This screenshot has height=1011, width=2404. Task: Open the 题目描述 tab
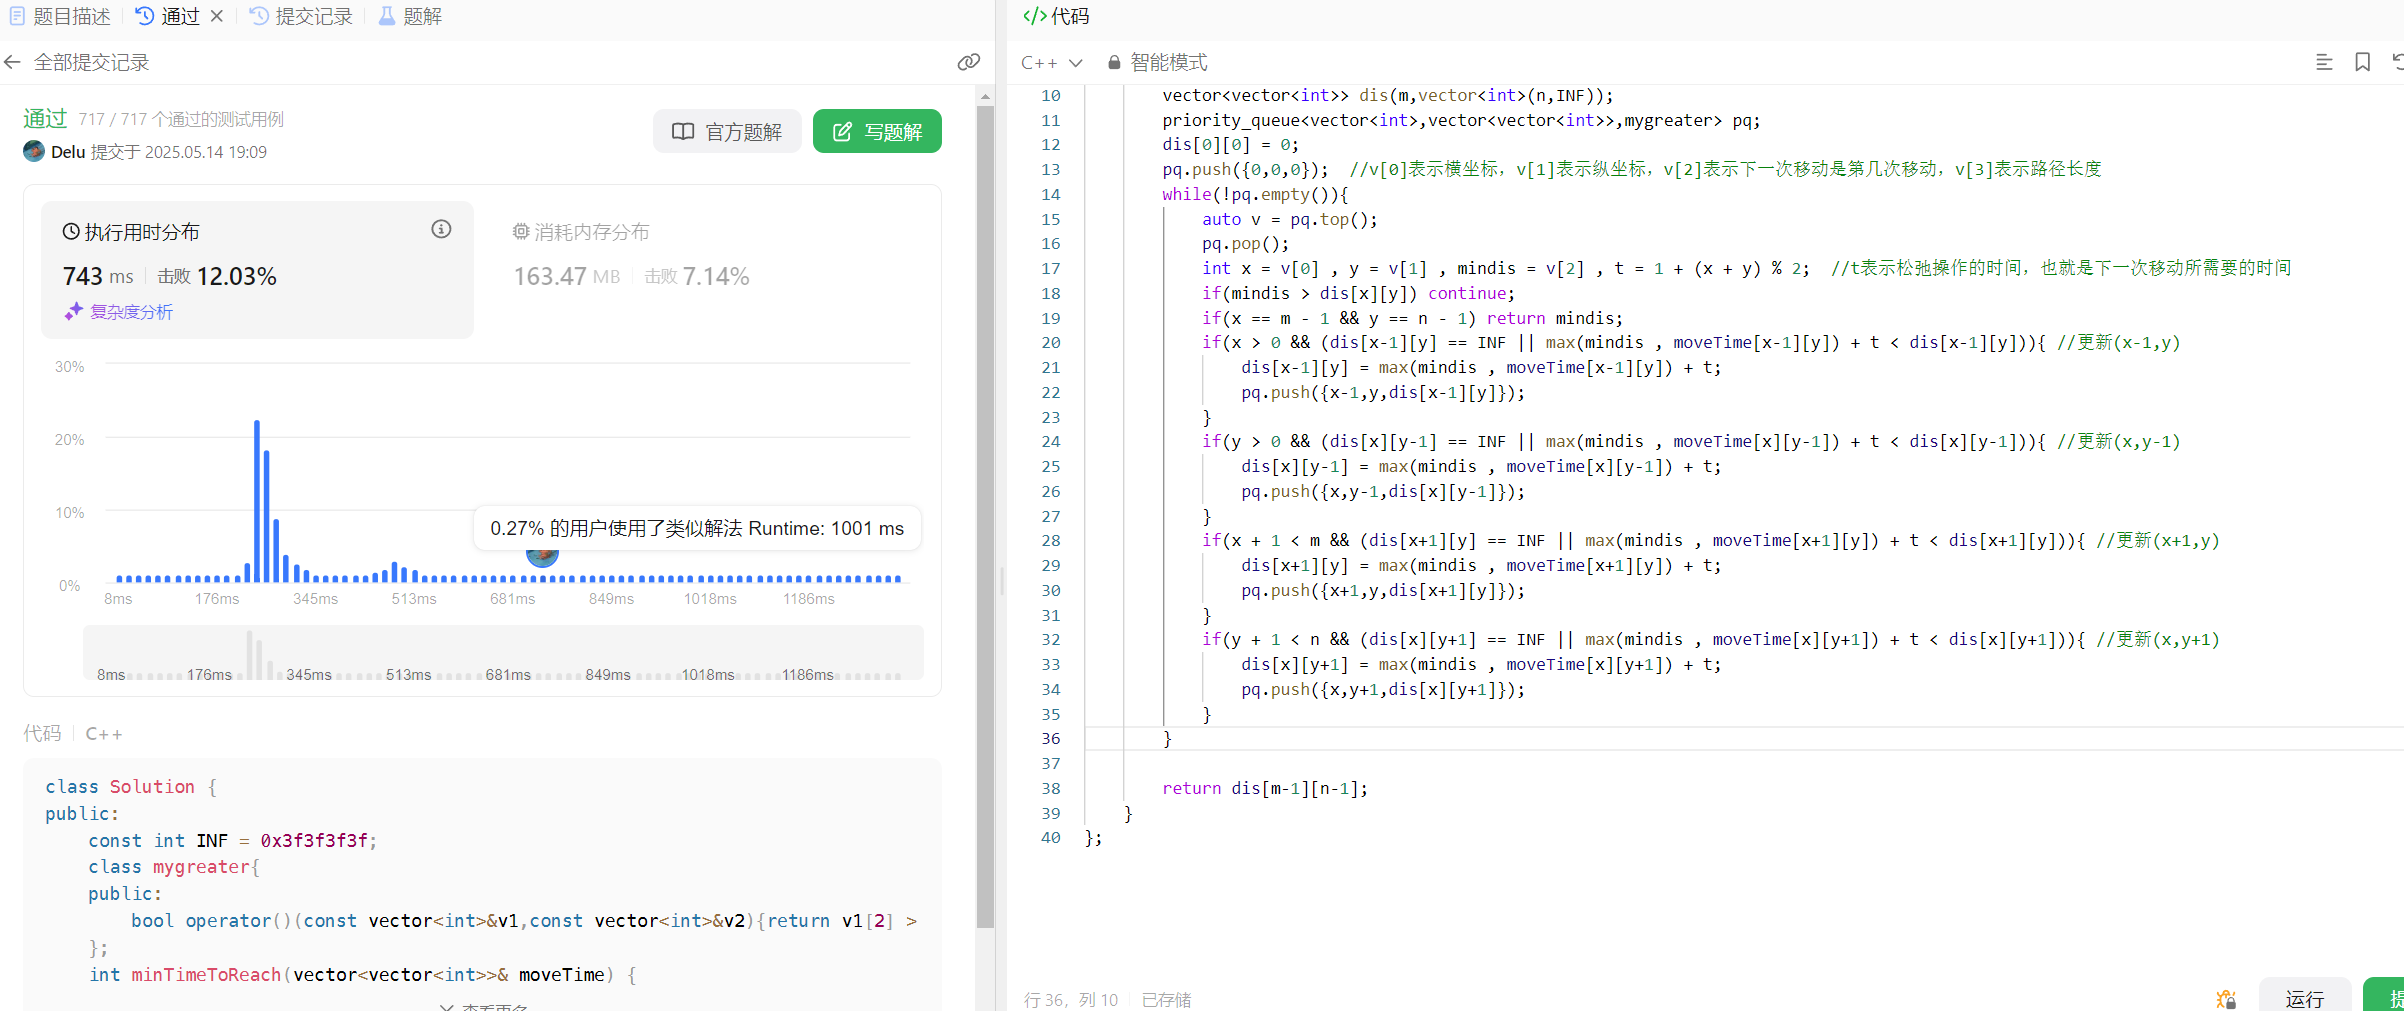[x=60, y=16]
